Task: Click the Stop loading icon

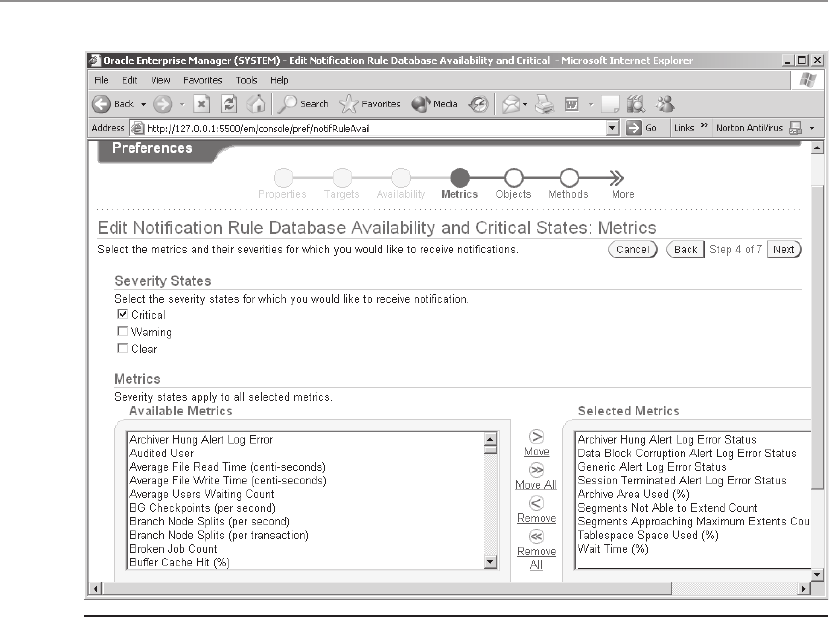Action: [x=201, y=104]
